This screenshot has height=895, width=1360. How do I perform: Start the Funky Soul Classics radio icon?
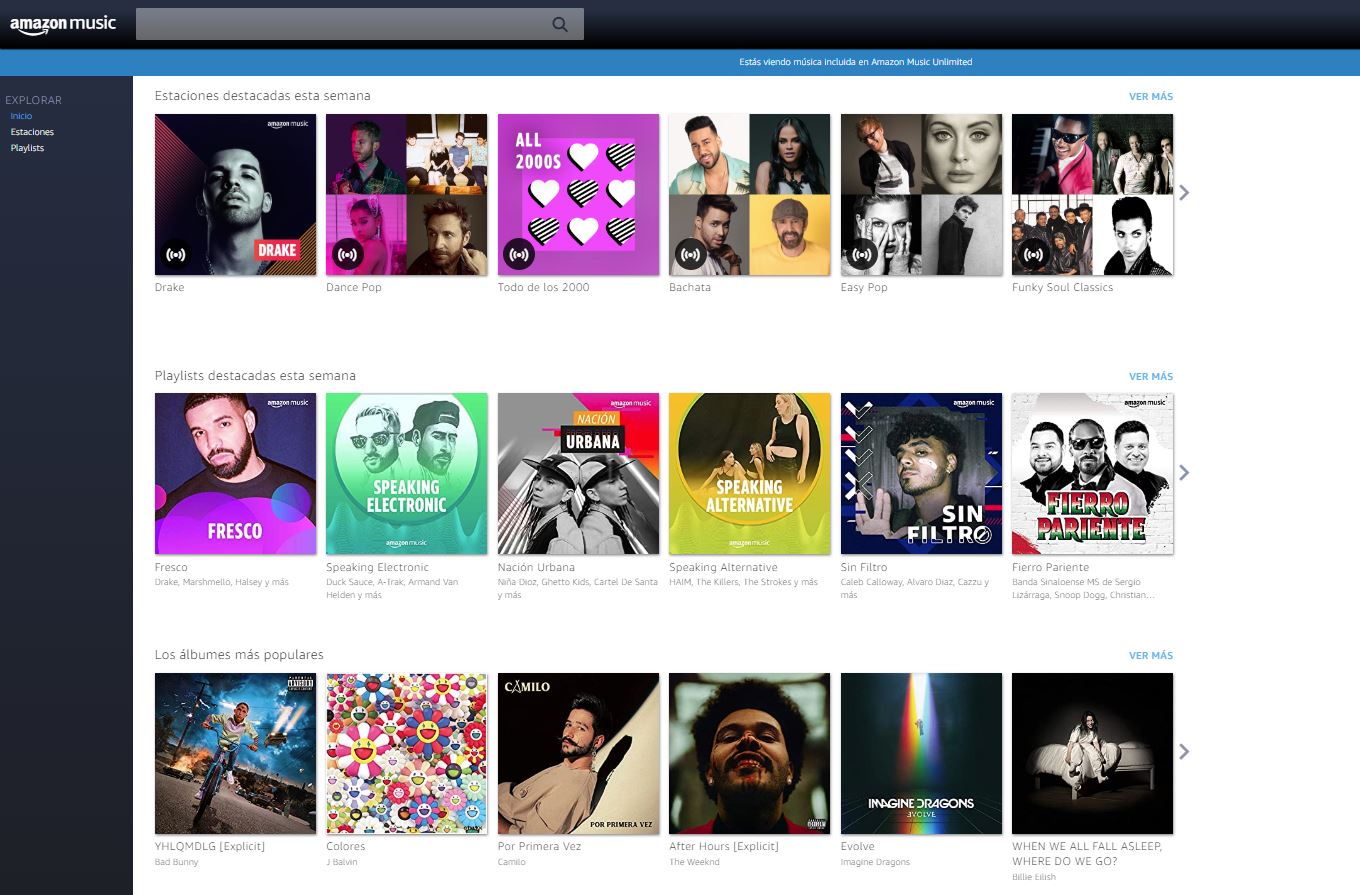1034,255
